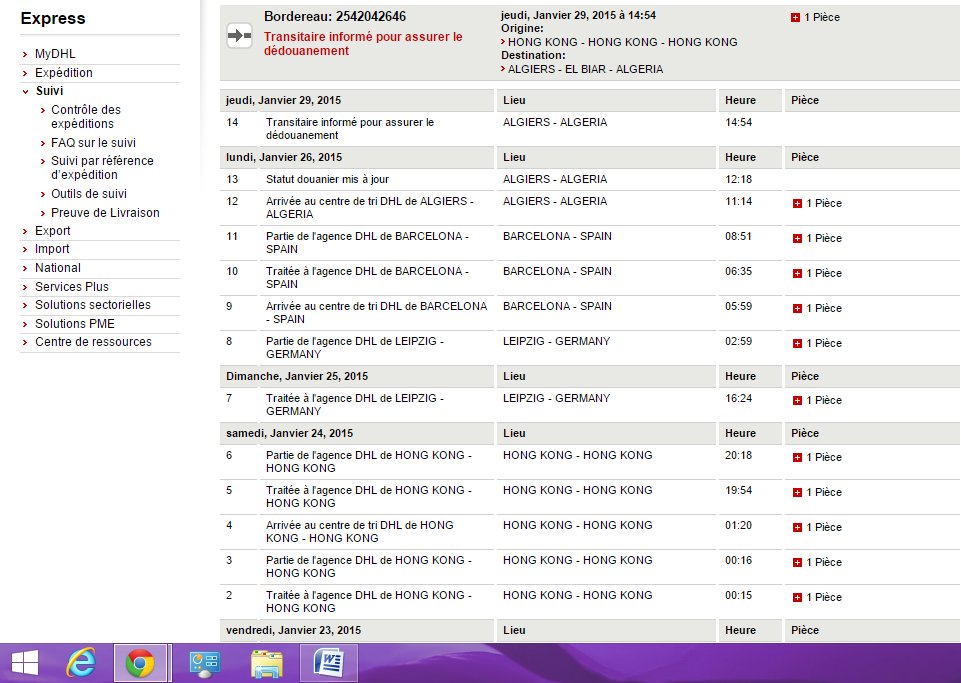Click the header timestamp jeudi, Janvier 29, 2015 à 14:54
This screenshot has height=683, width=961.
click(x=579, y=15)
